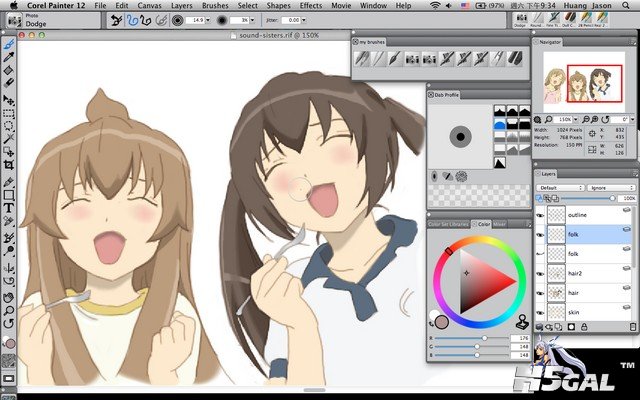Open the Navigator zoom level dropdown

pos(575,120)
